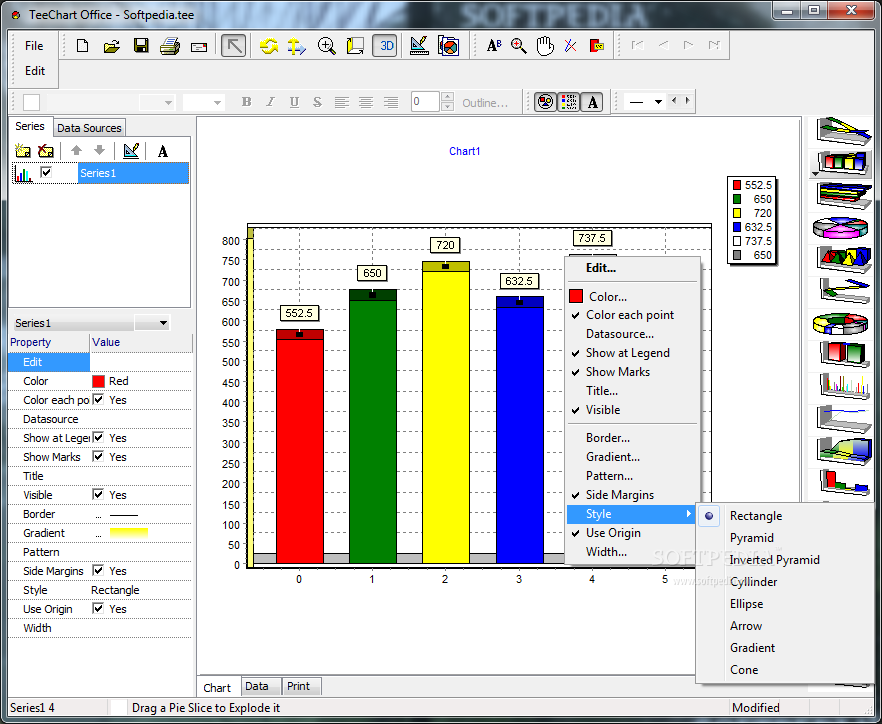The image size is (882, 724).
Task: Click Italic formatting button
Action: point(270,102)
